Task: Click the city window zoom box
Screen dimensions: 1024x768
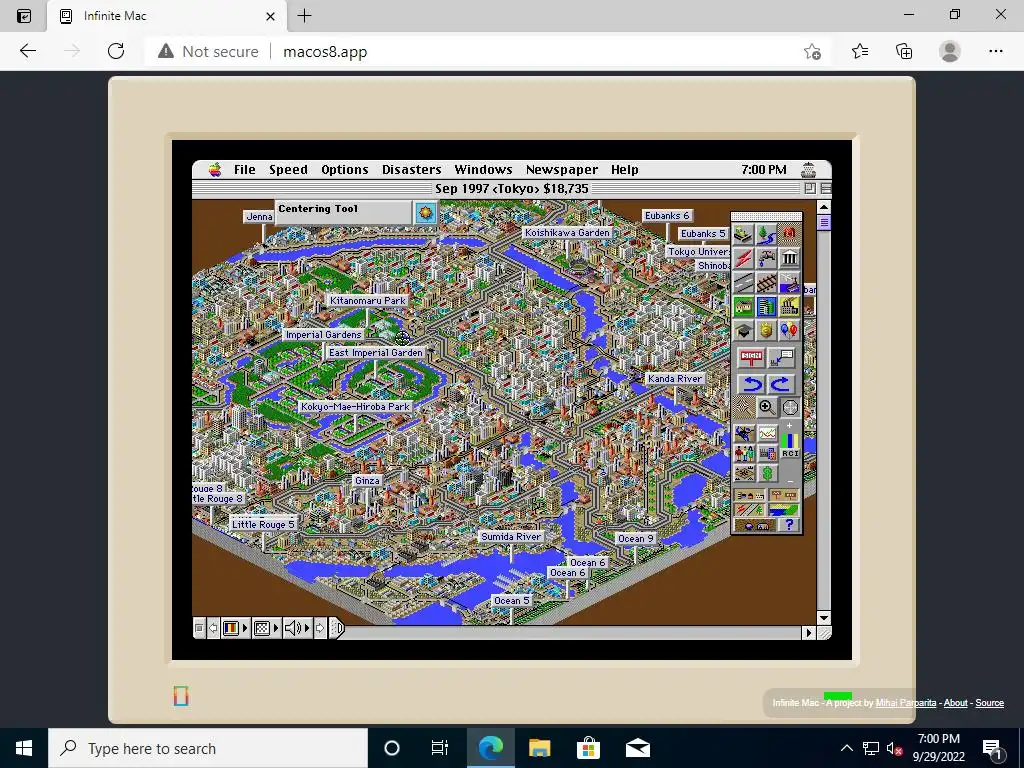Action: [x=810, y=188]
